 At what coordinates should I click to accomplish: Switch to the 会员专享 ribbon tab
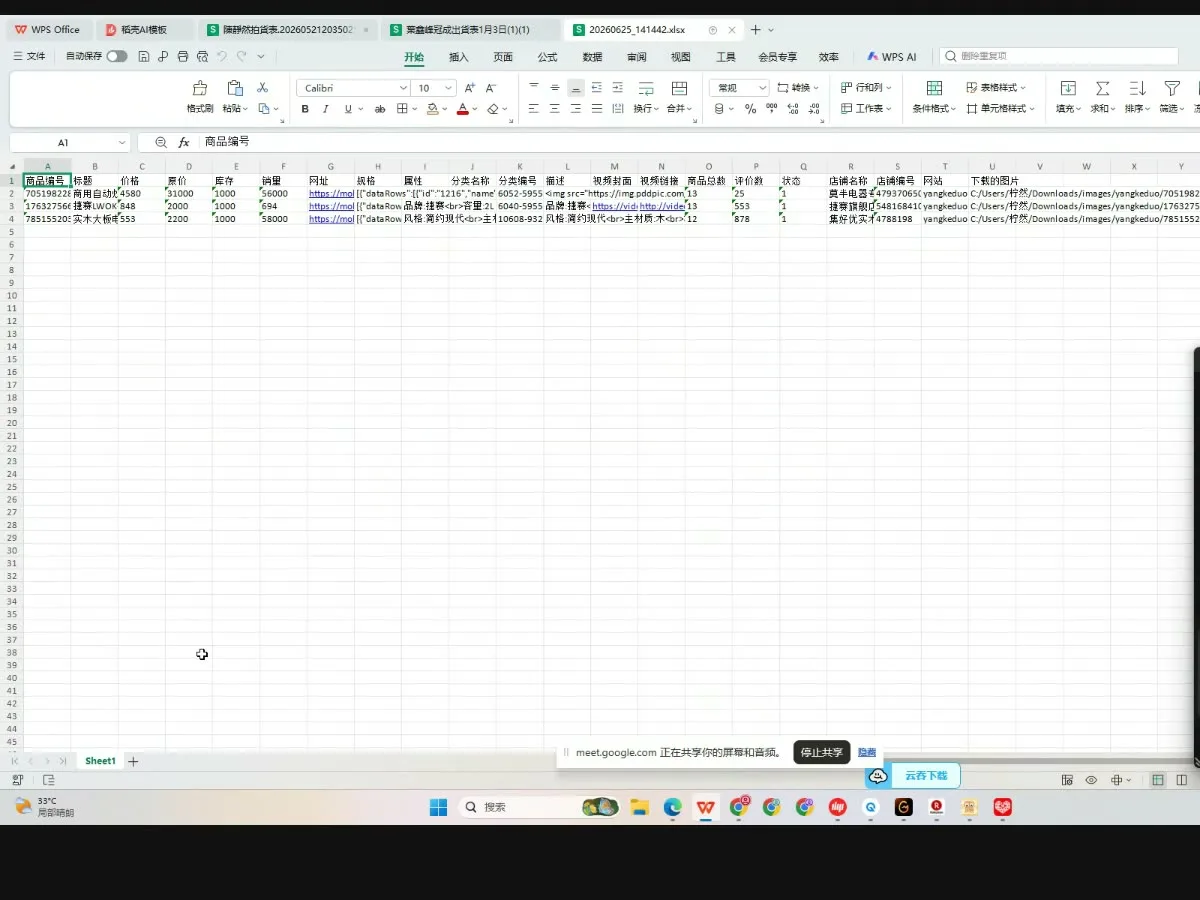(x=777, y=57)
